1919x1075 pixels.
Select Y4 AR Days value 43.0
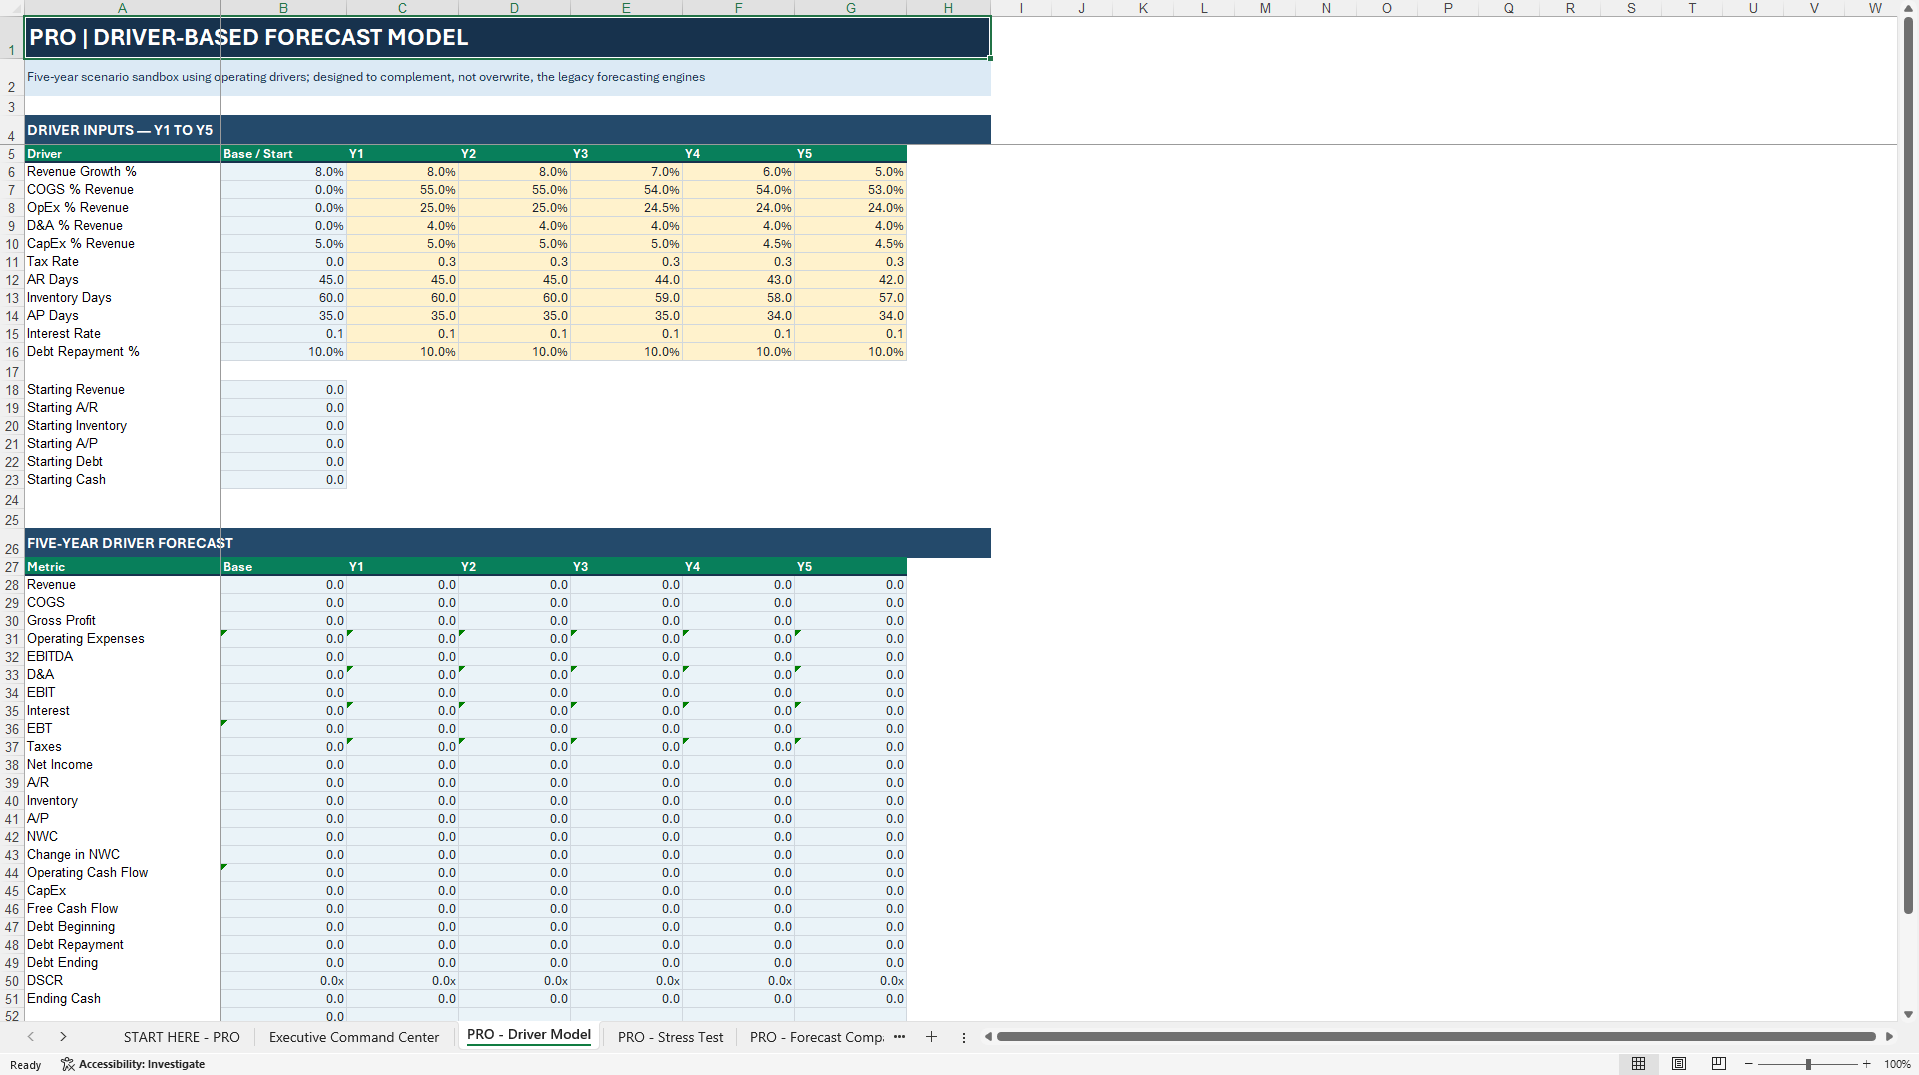point(739,280)
